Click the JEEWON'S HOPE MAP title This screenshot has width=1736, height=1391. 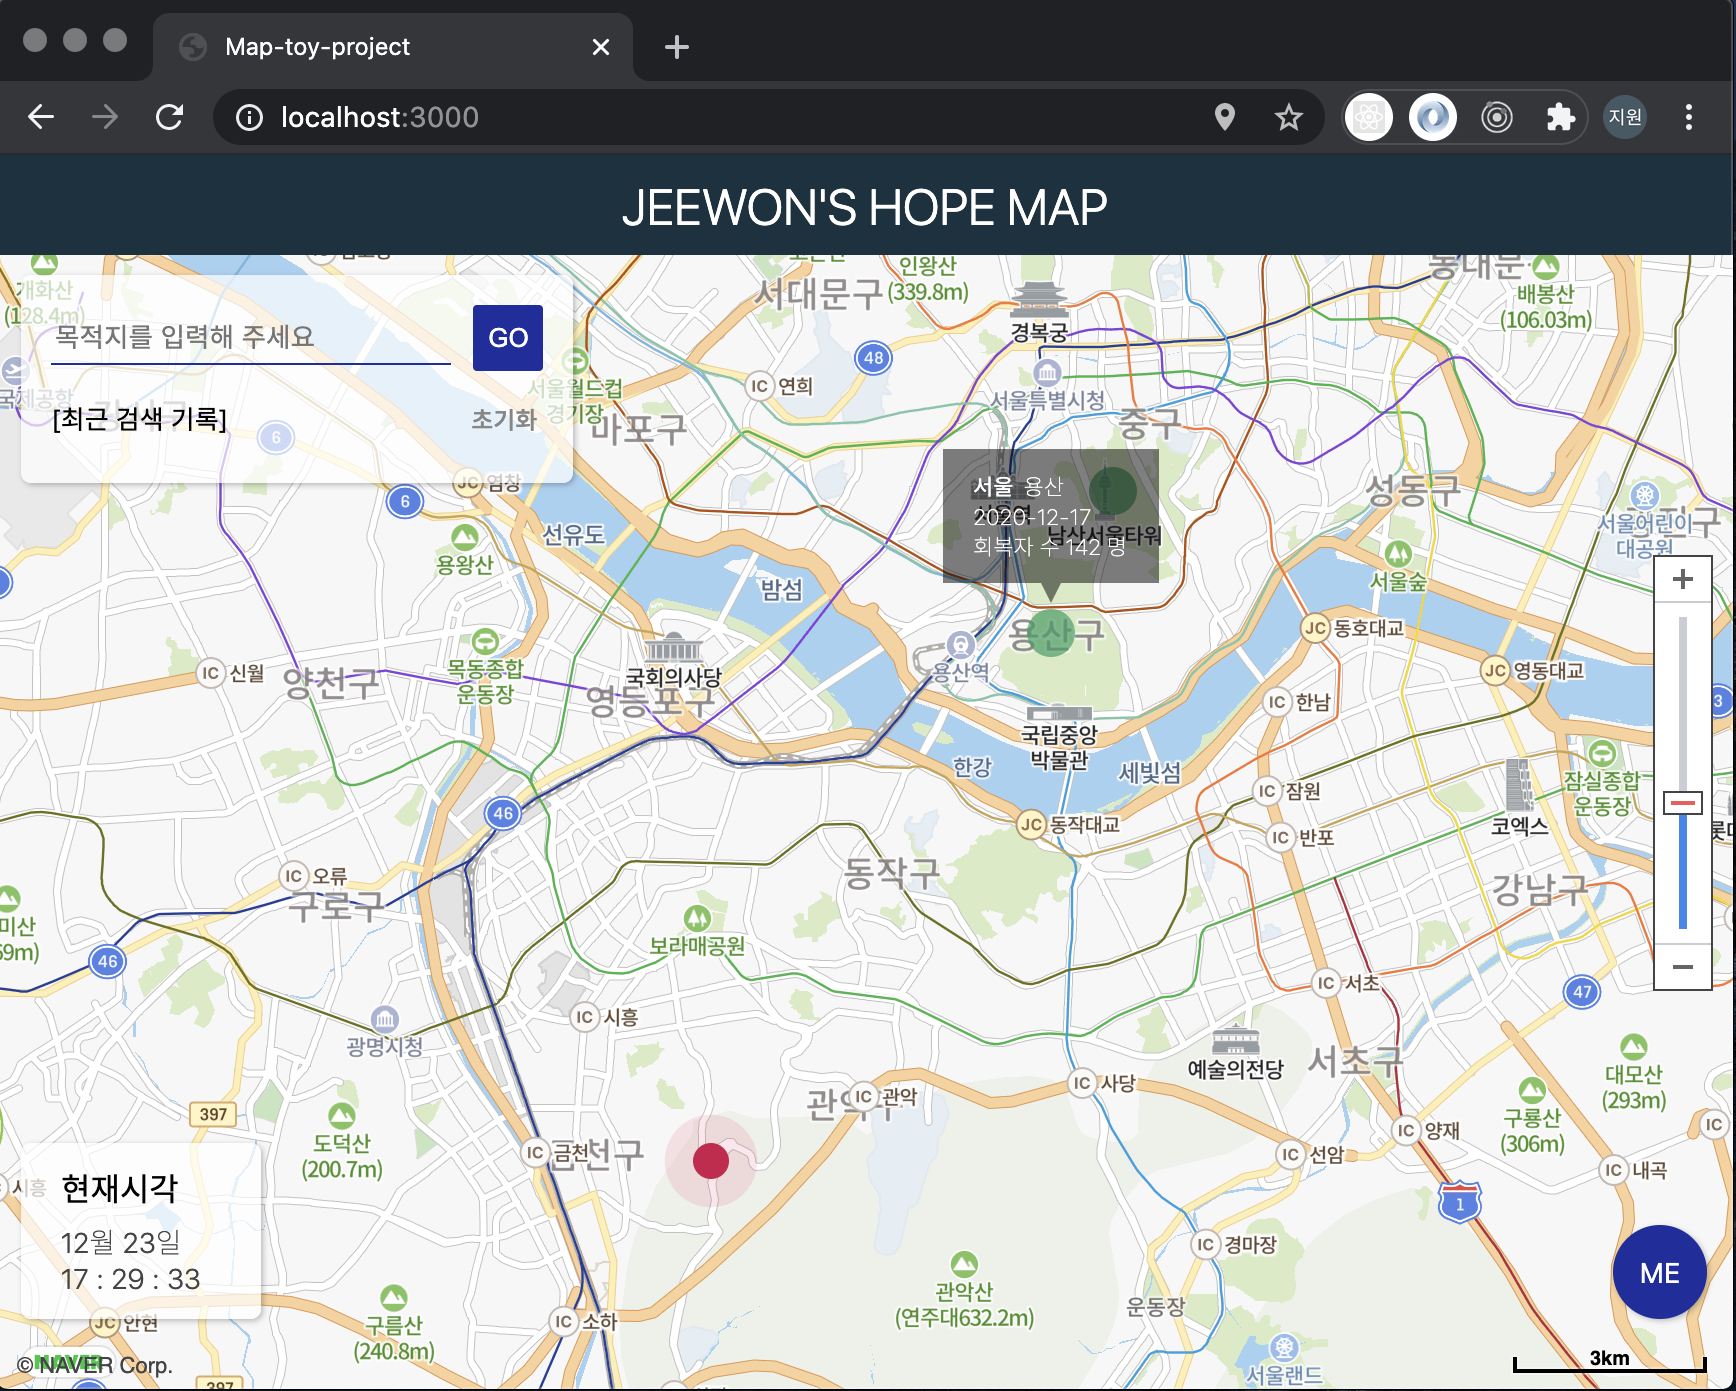[865, 208]
